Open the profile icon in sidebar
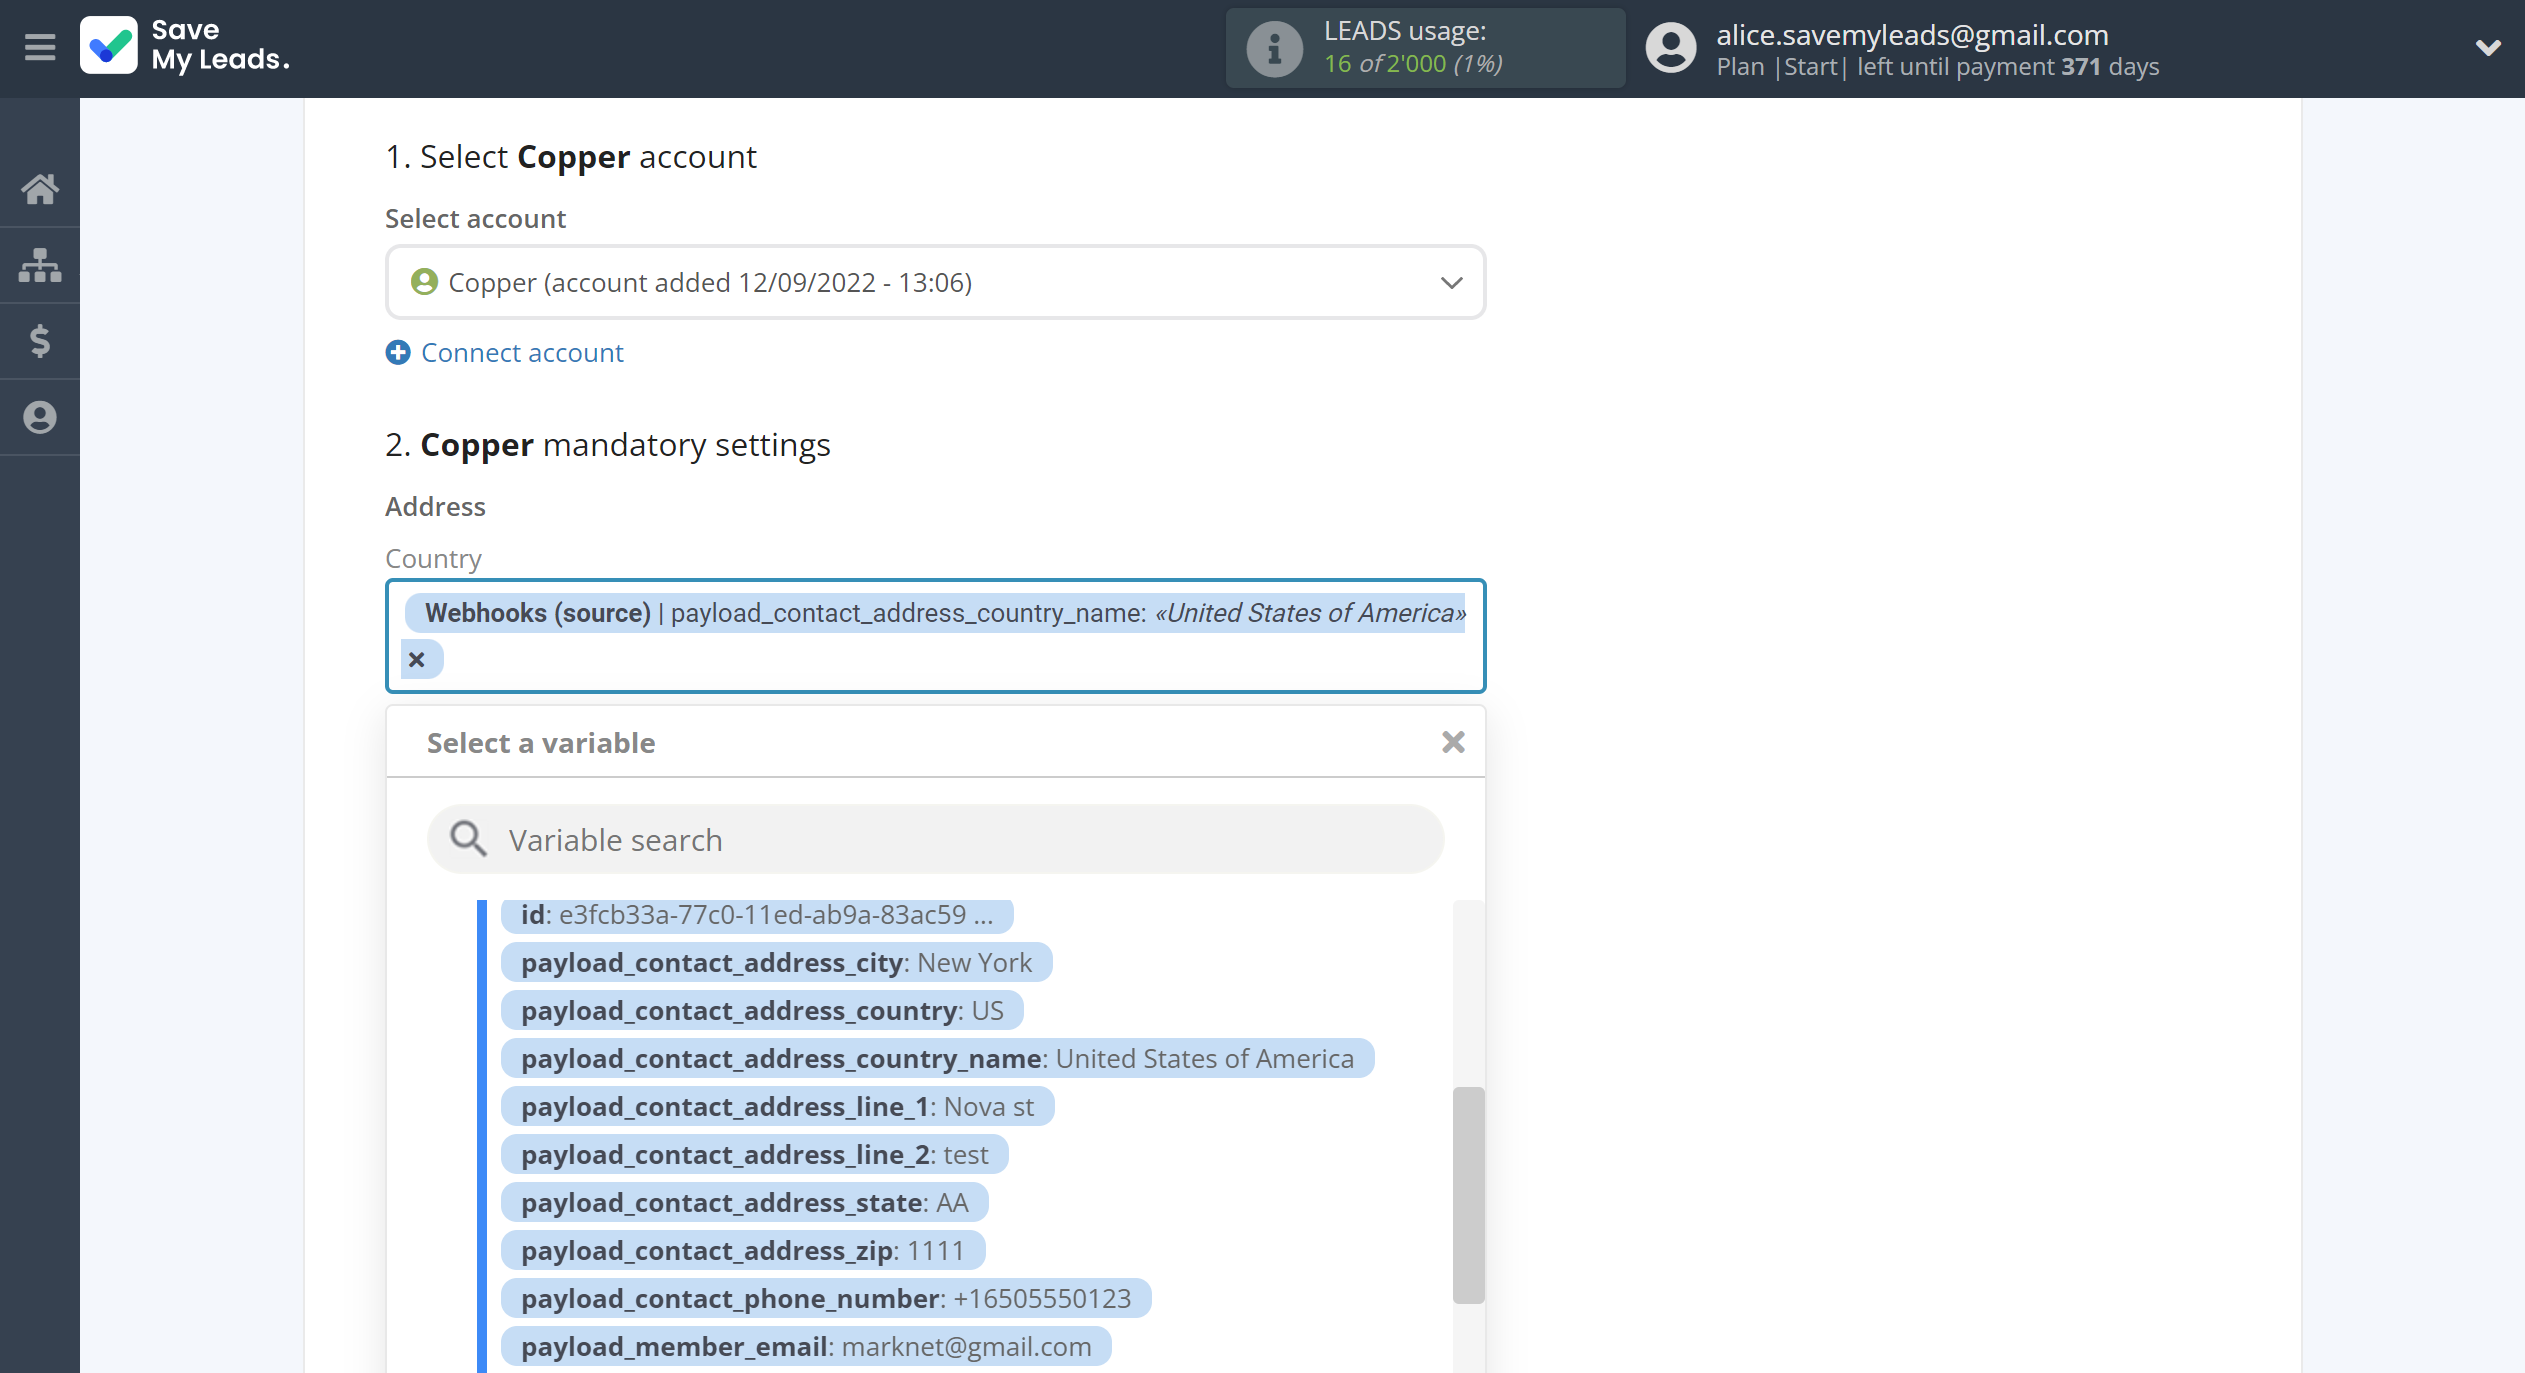This screenshot has width=2525, height=1373. coord(40,417)
